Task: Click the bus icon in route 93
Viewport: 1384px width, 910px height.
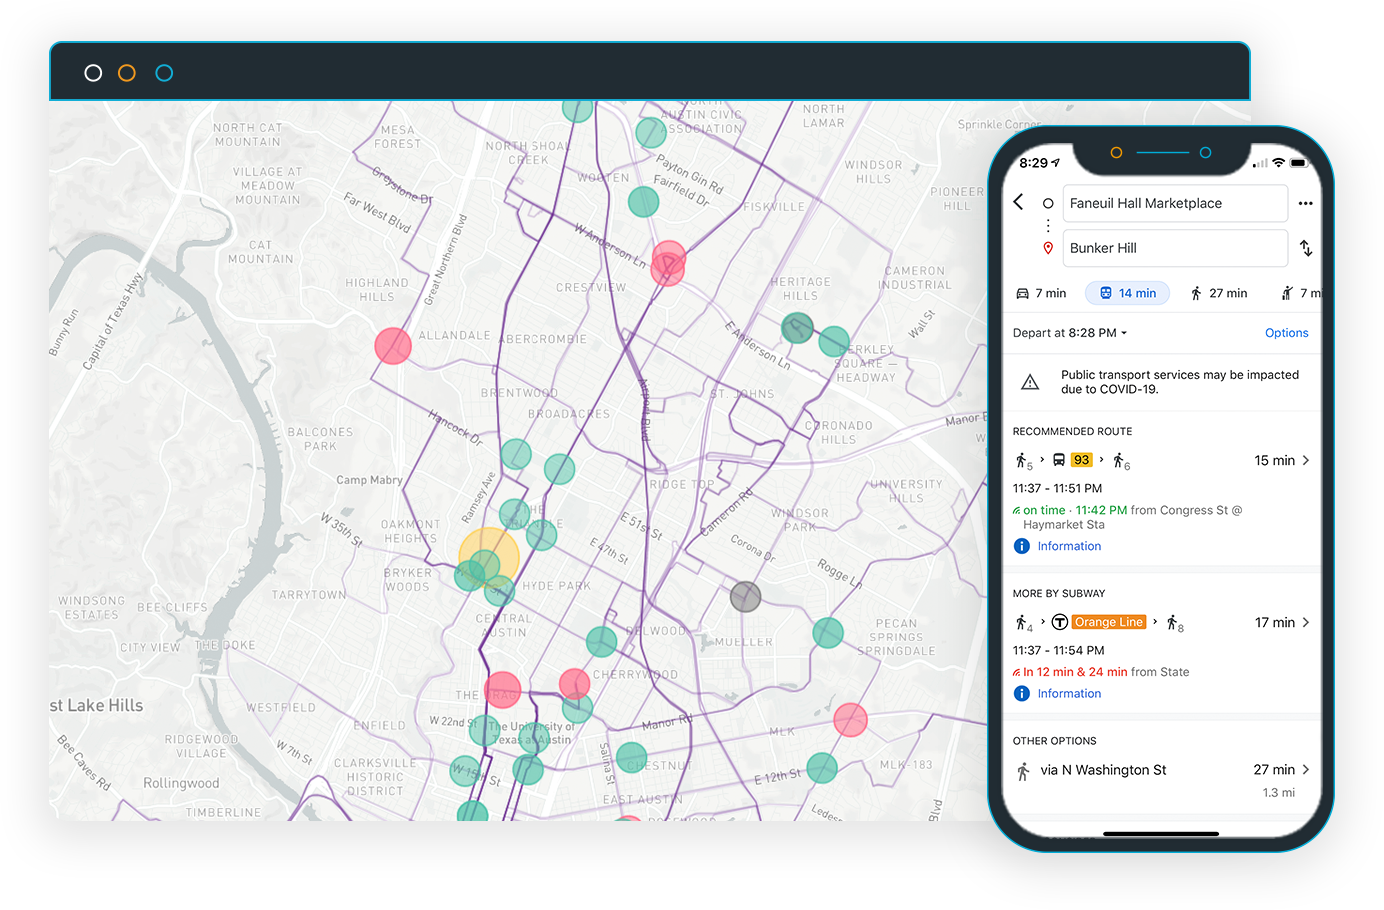Action: [1060, 460]
